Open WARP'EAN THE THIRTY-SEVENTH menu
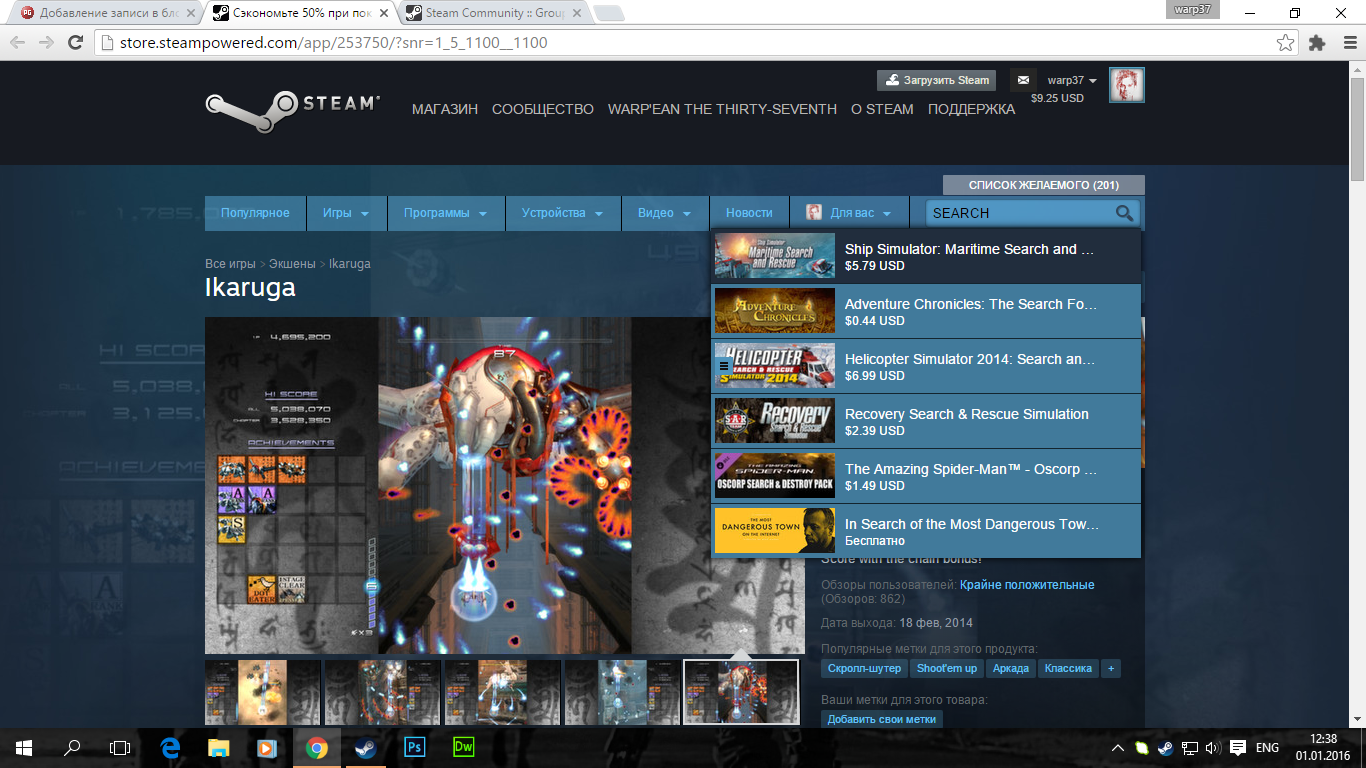Screen dimensions: 1366x768 [722, 109]
